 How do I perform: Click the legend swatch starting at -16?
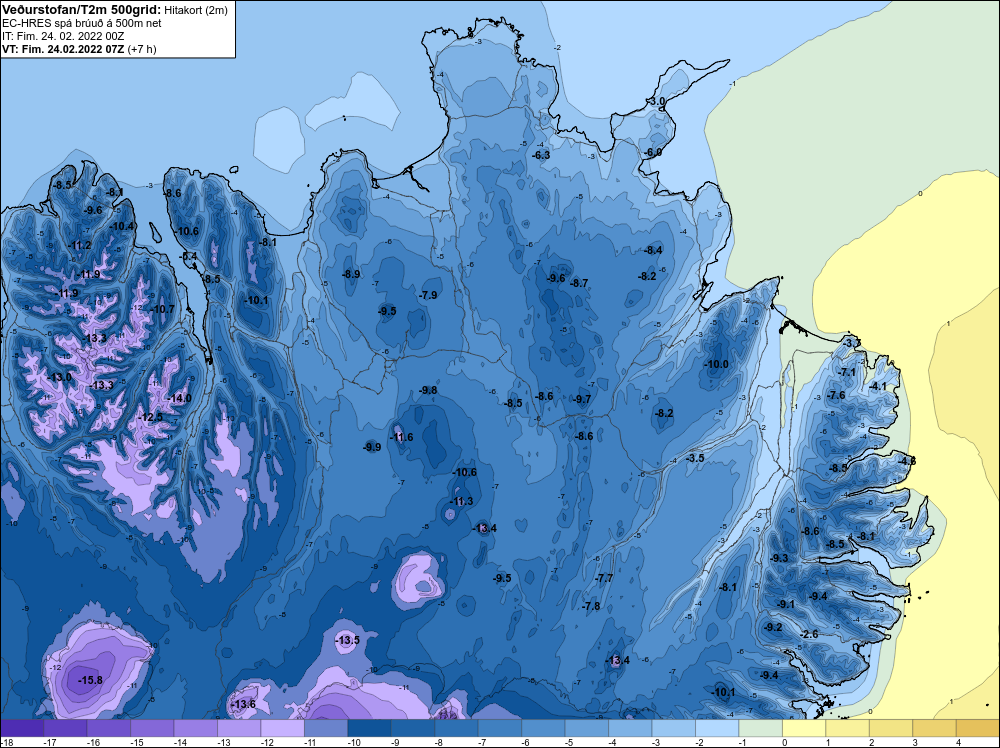(109, 729)
